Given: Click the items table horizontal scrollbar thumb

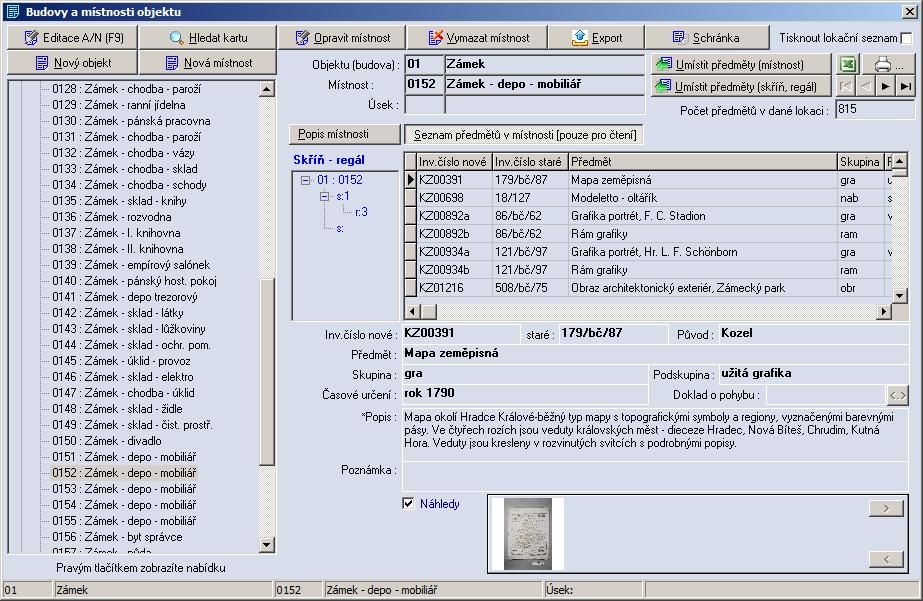Looking at the screenshot, I should click(x=429, y=311).
